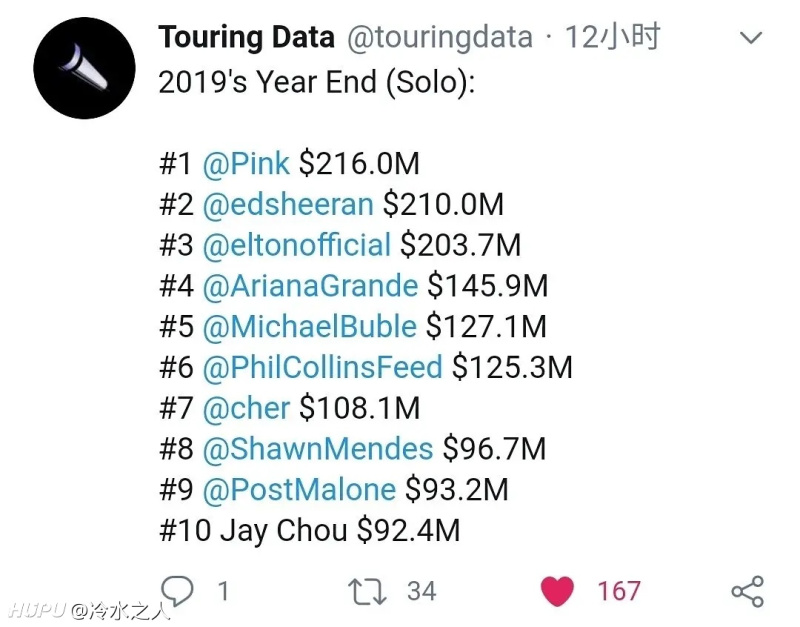This screenshot has height=627, width=800.
Task: Open Touring Data profile avatar
Action: tap(84, 68)
